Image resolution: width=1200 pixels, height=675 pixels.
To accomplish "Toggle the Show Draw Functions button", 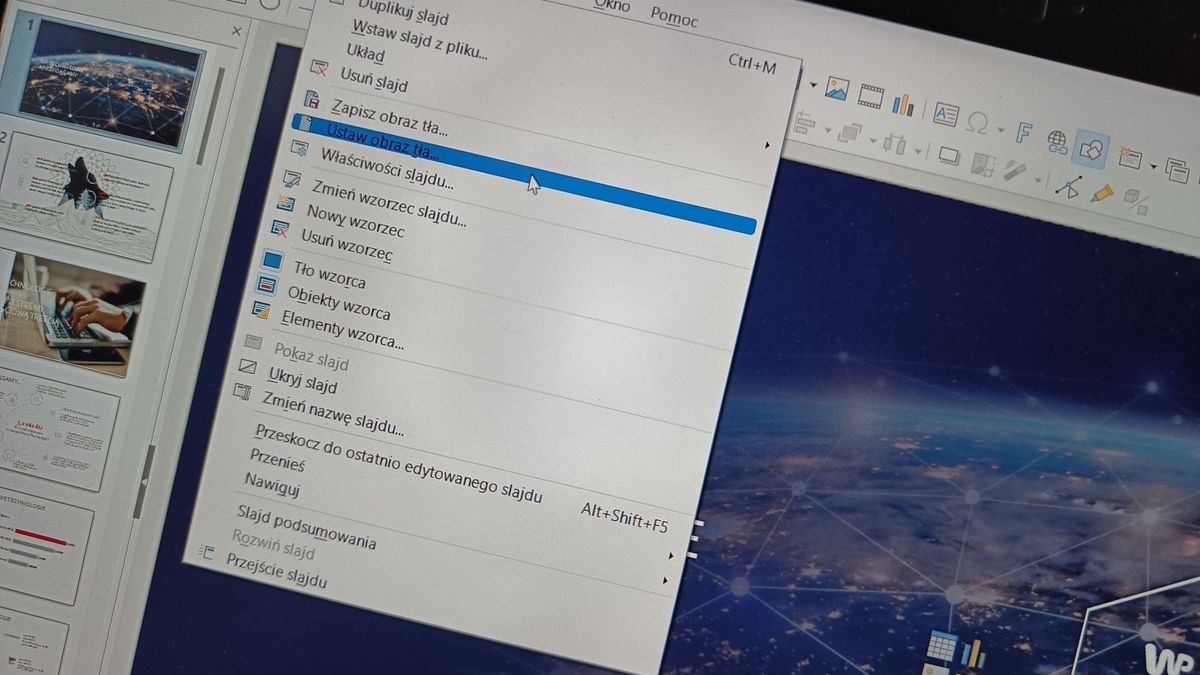I will [x=1091, y=149].
